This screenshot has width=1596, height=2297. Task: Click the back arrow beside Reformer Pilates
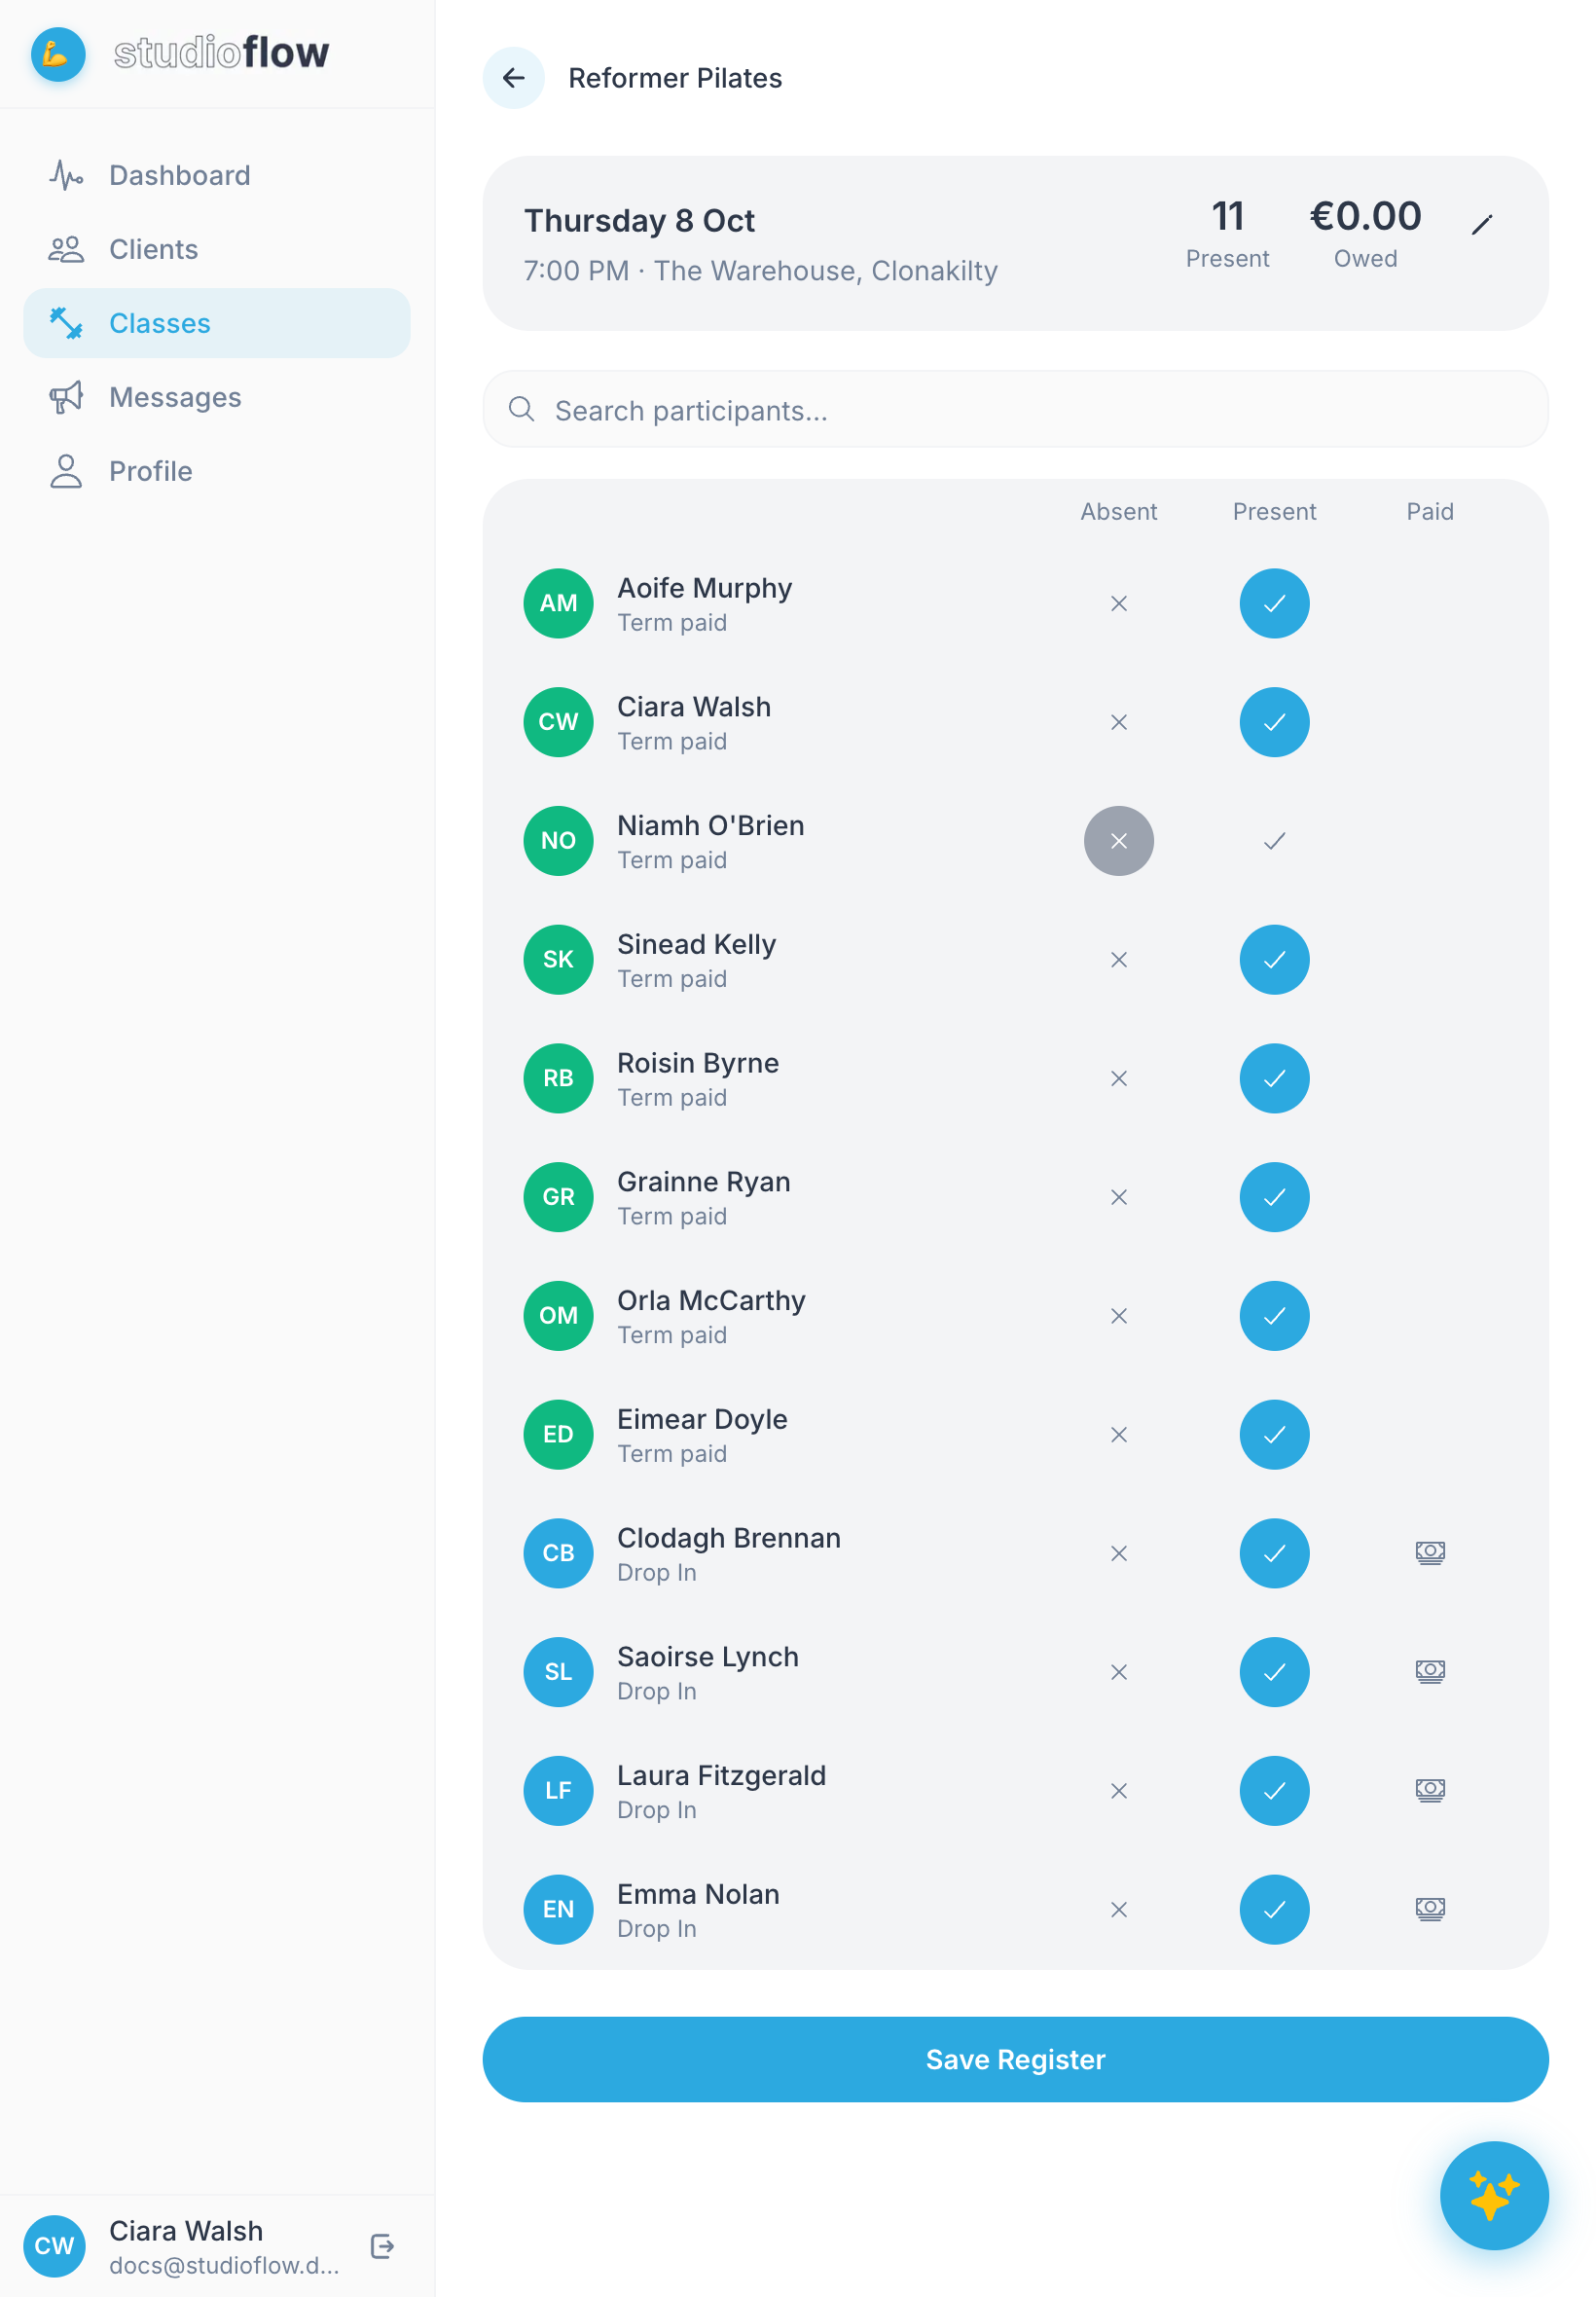pyautogui.click(x=514, y=78)
